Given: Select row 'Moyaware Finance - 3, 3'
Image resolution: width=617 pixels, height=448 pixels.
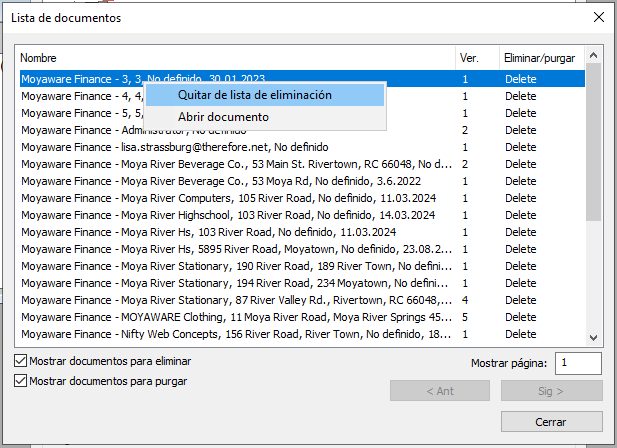Looking at the screenshot, I should pyautogui.click(x=302, y=79).
